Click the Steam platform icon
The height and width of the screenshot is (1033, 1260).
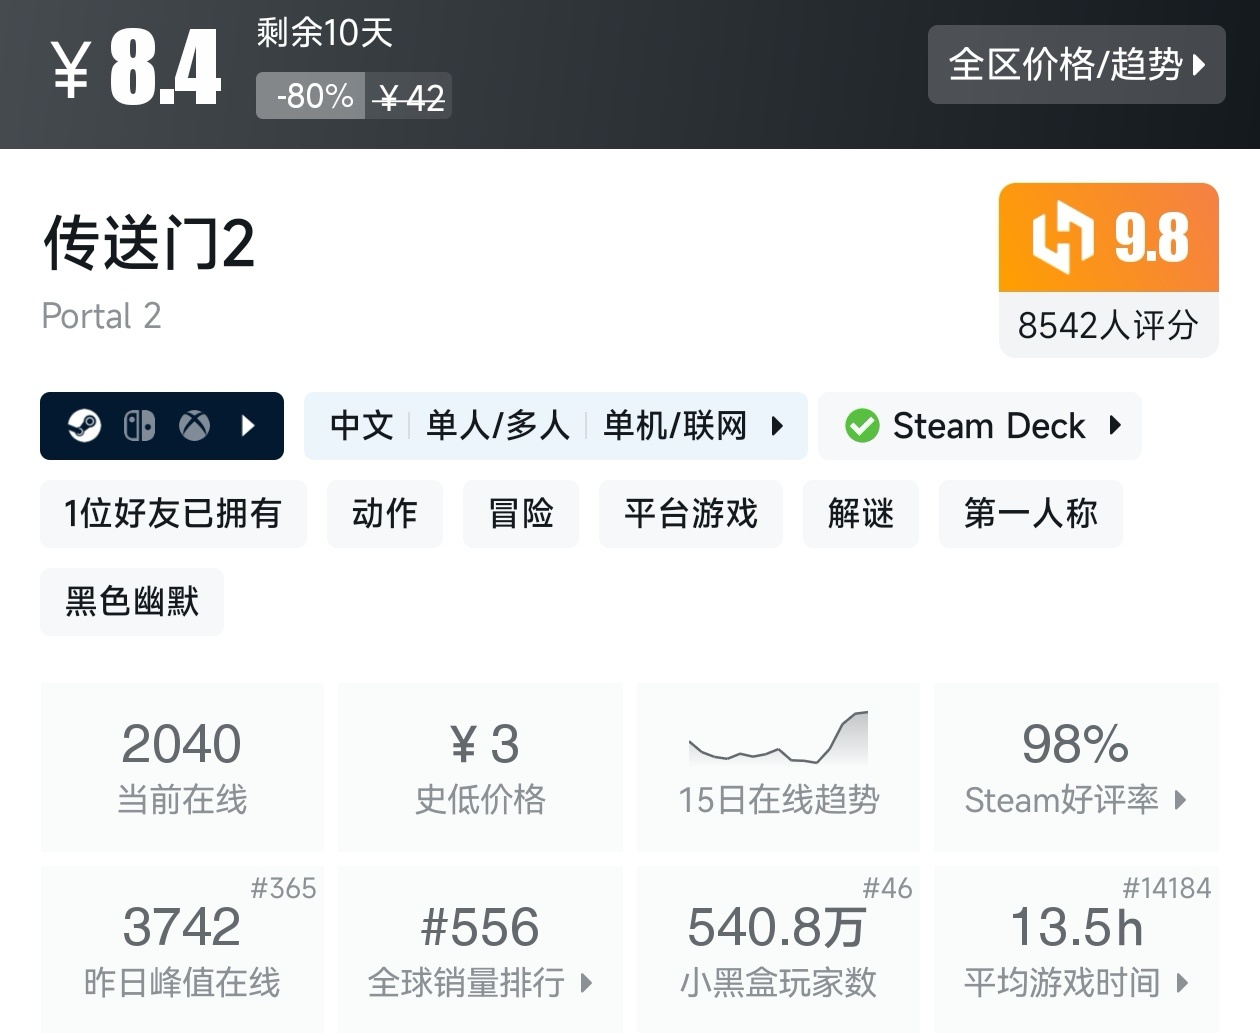click(x=84, y=426)
